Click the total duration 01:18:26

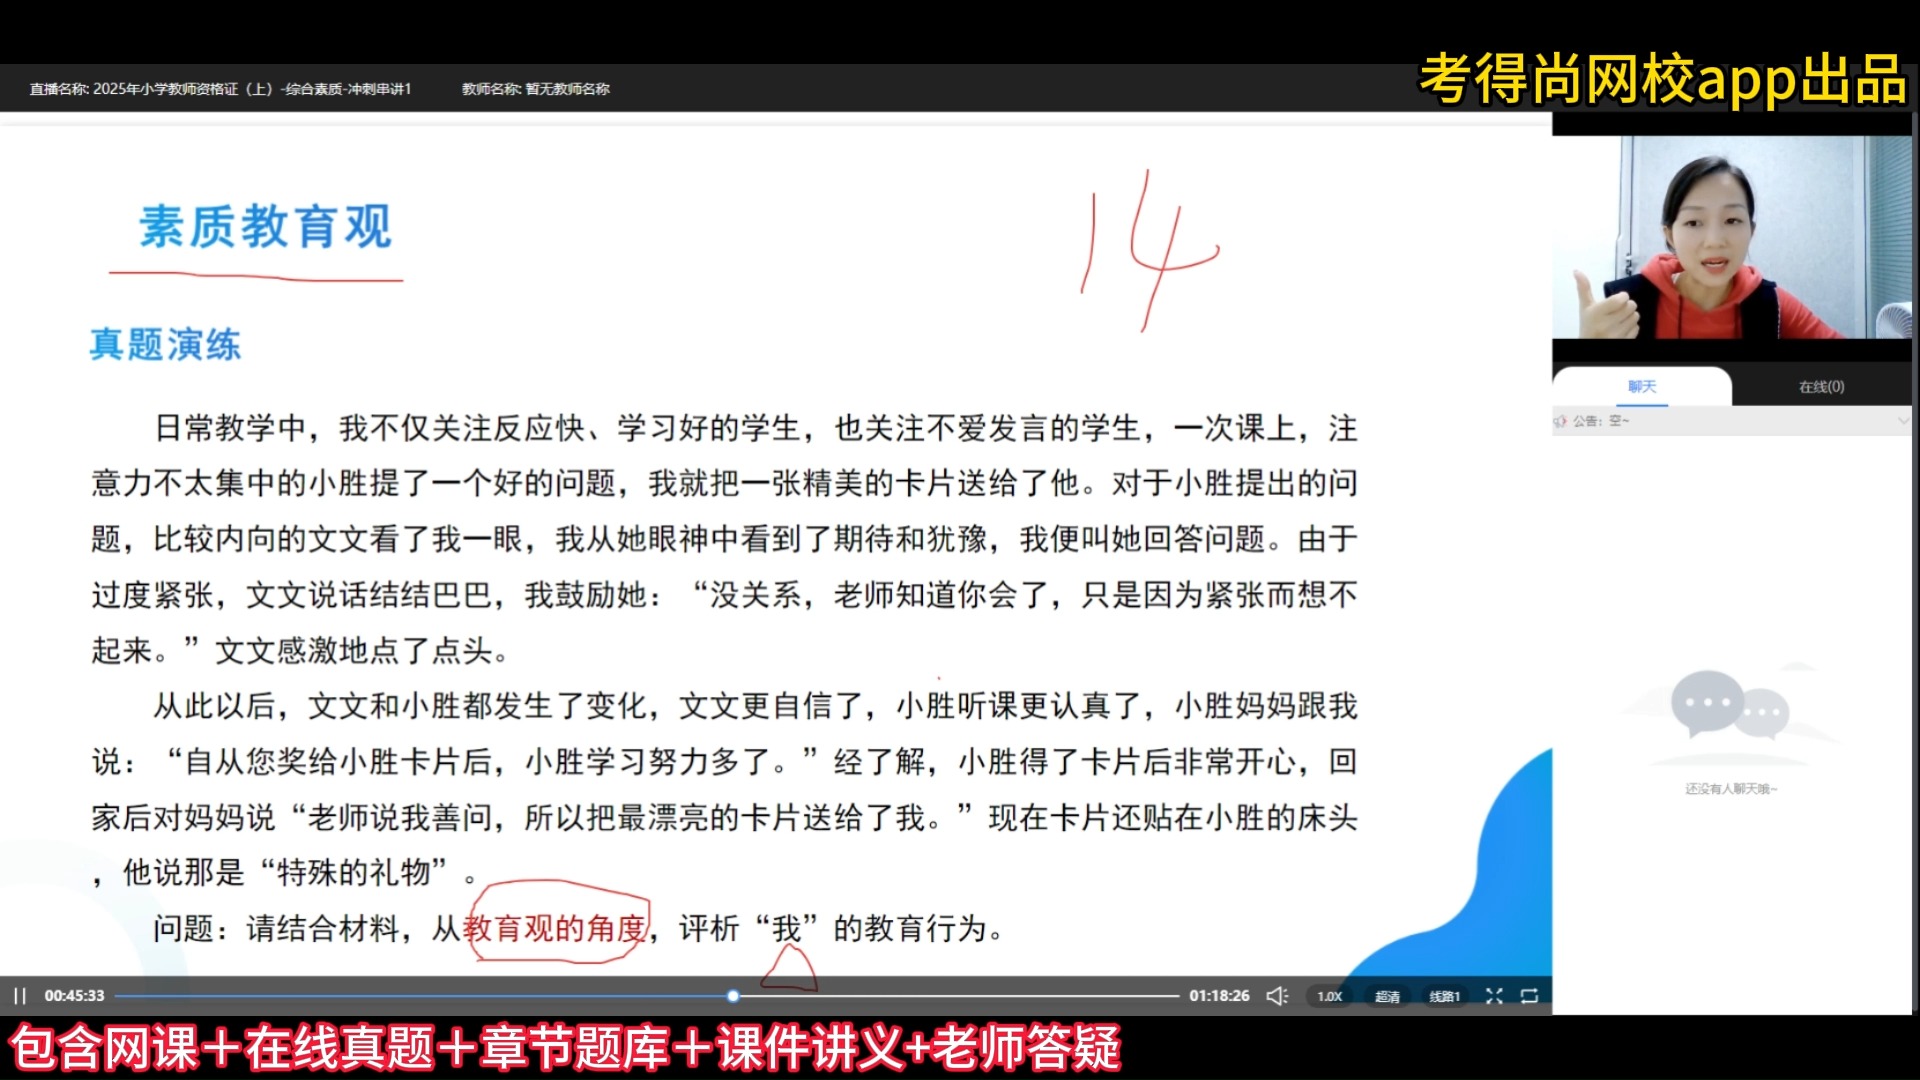click(x=1219, y=996)
